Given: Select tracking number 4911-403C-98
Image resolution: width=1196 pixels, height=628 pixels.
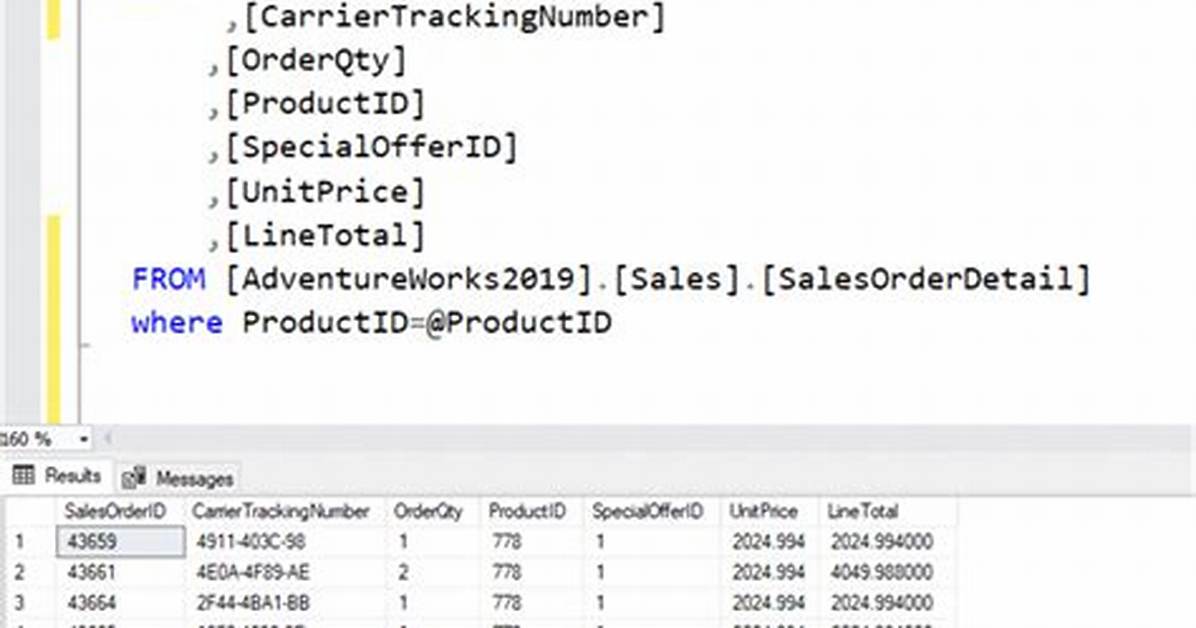Looking at the screenshot, I should [x=251, y=542].
